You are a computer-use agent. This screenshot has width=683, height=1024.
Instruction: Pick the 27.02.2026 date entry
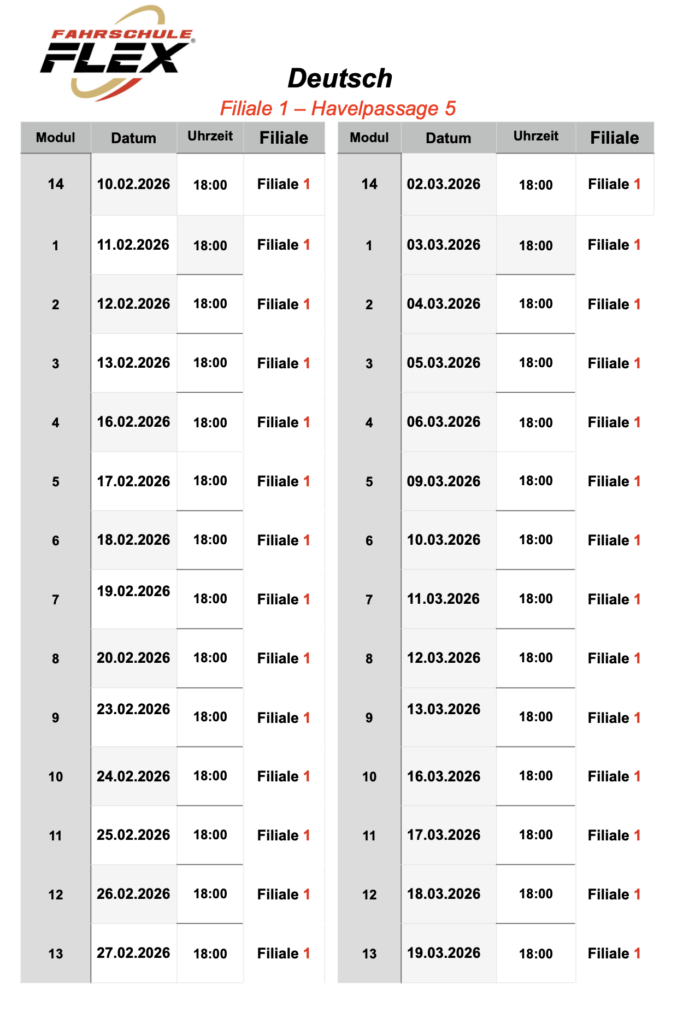134,953
